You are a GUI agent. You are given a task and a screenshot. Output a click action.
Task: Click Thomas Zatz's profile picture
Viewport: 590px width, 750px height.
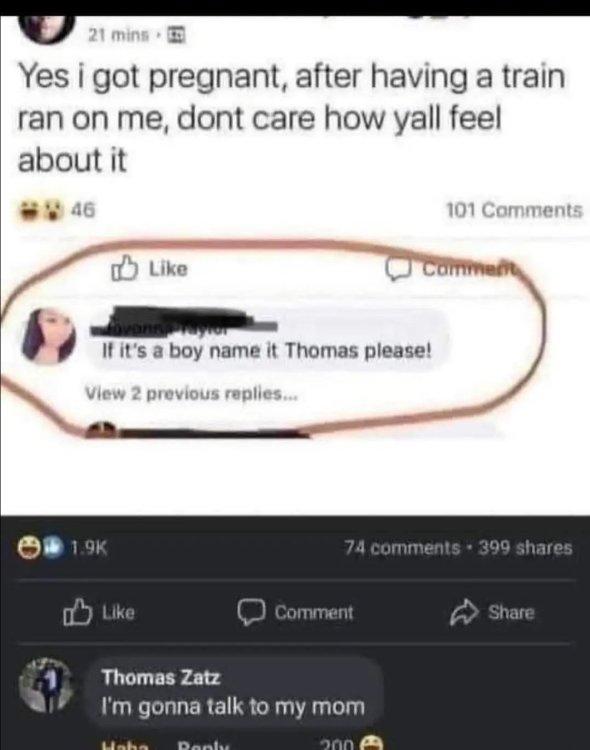pos(45,687)
